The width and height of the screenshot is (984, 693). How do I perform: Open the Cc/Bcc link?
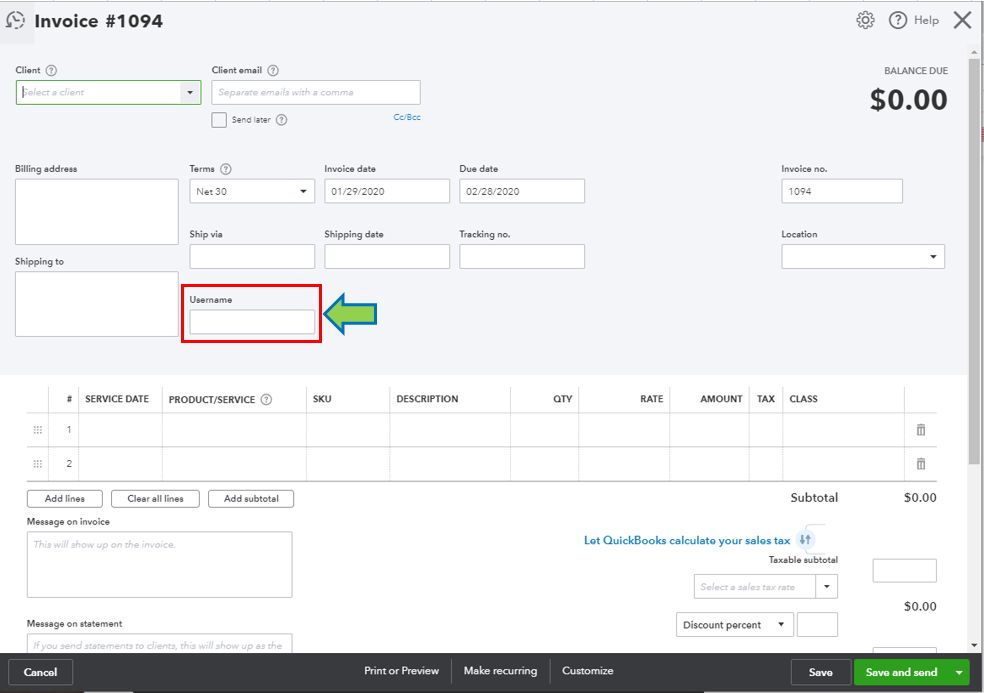tap(407, 117)
